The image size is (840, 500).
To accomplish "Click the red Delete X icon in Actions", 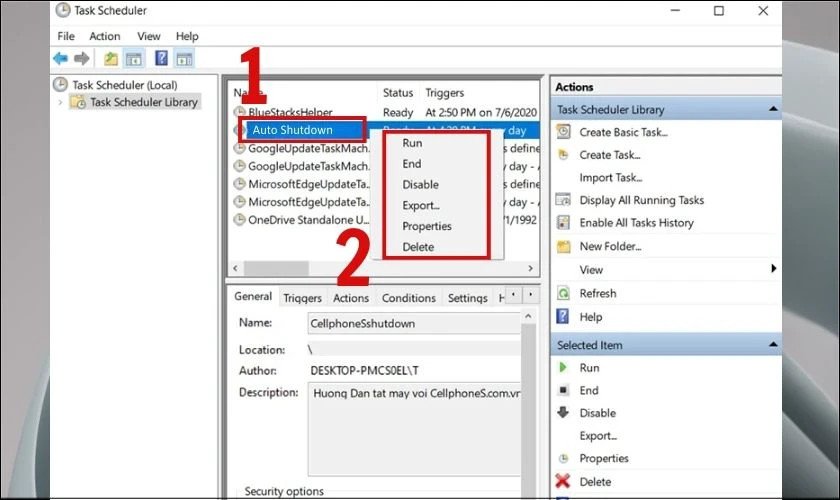I will click(564, 481).
